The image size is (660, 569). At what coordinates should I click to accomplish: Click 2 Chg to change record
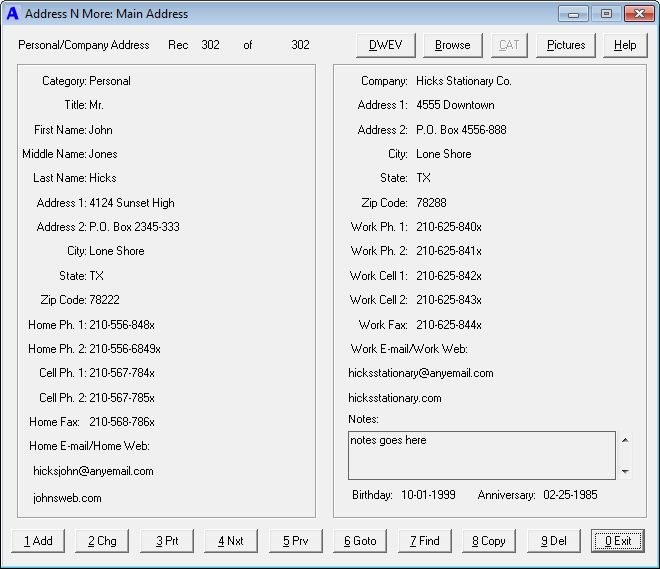coord(102,541)
